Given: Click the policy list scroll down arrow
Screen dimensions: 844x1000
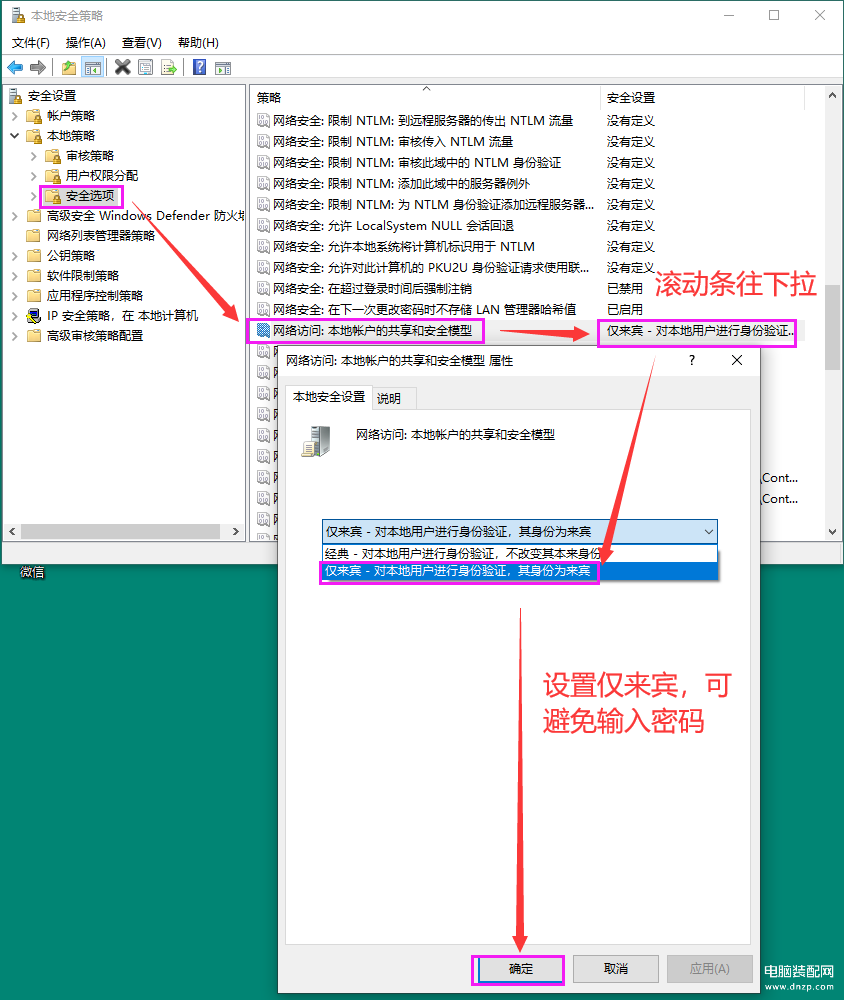Looking at the screenshot, I should tap(832, 531).
